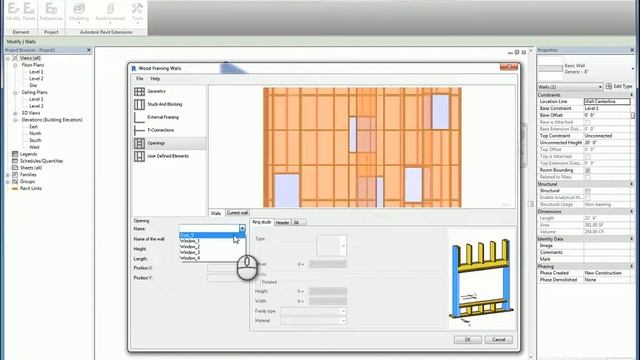Click the OK button

(468, 340)
